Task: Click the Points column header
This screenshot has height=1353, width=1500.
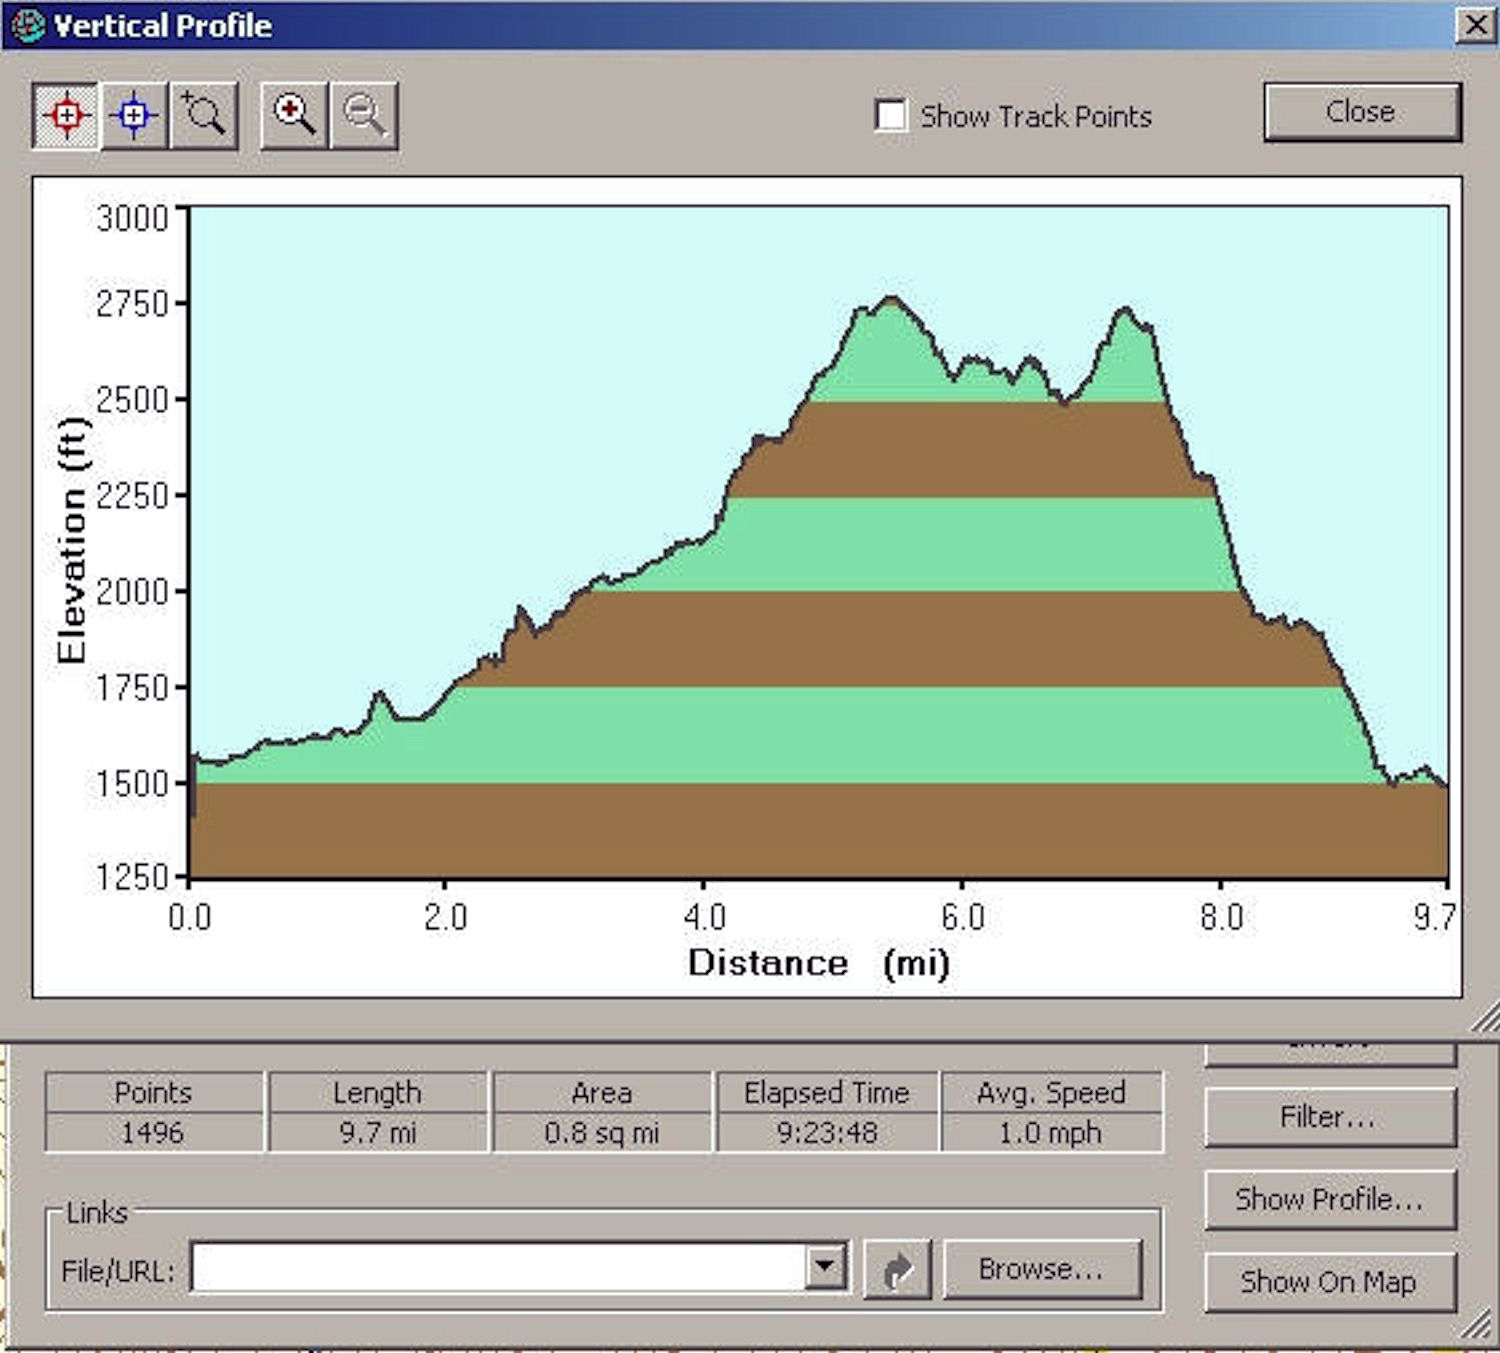Action: click(153, 1093)
